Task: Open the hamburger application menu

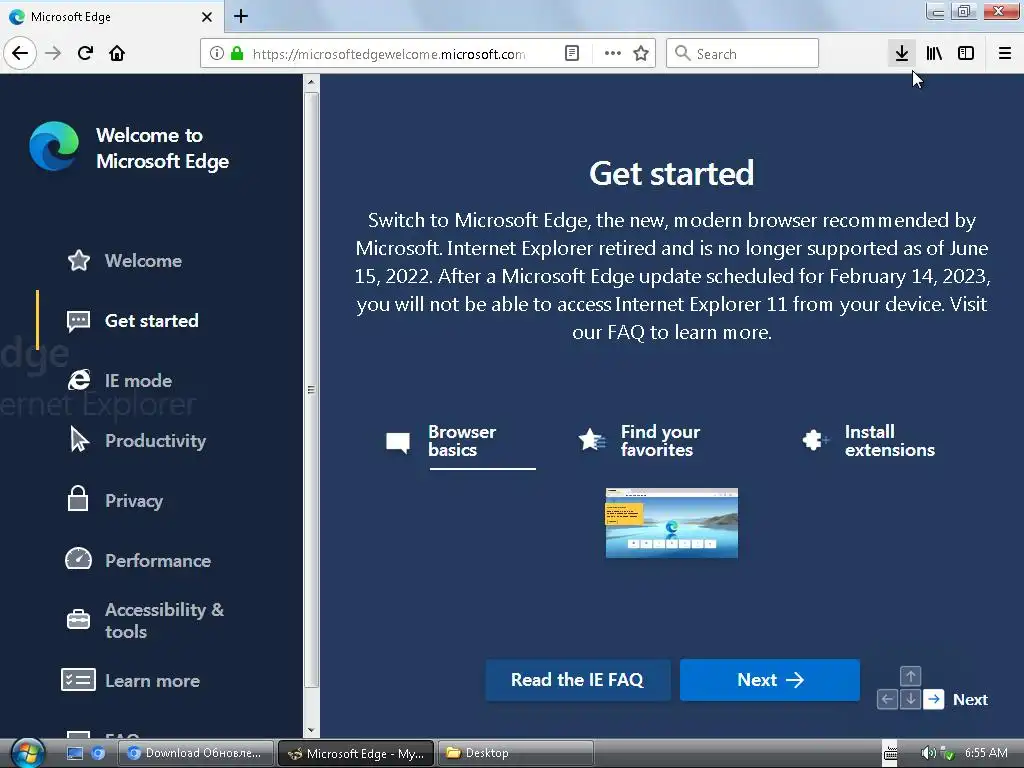Action: click(1004, 53)
